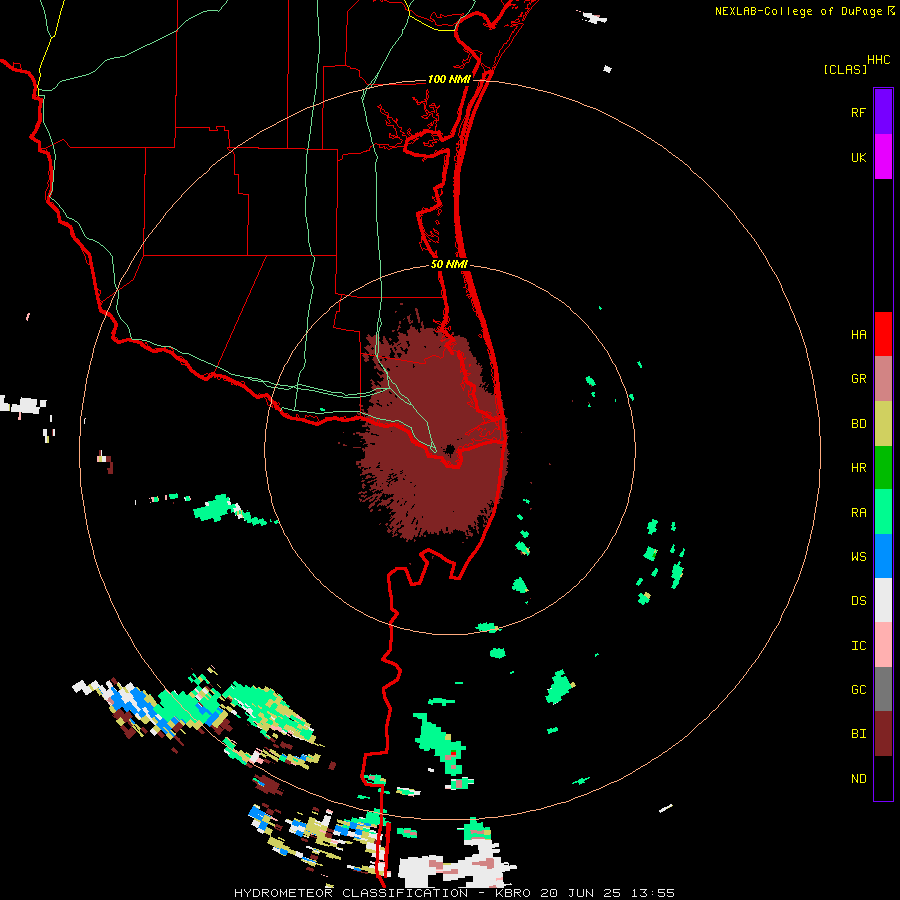
Task: Click the BI legend label
Action: 858,734
